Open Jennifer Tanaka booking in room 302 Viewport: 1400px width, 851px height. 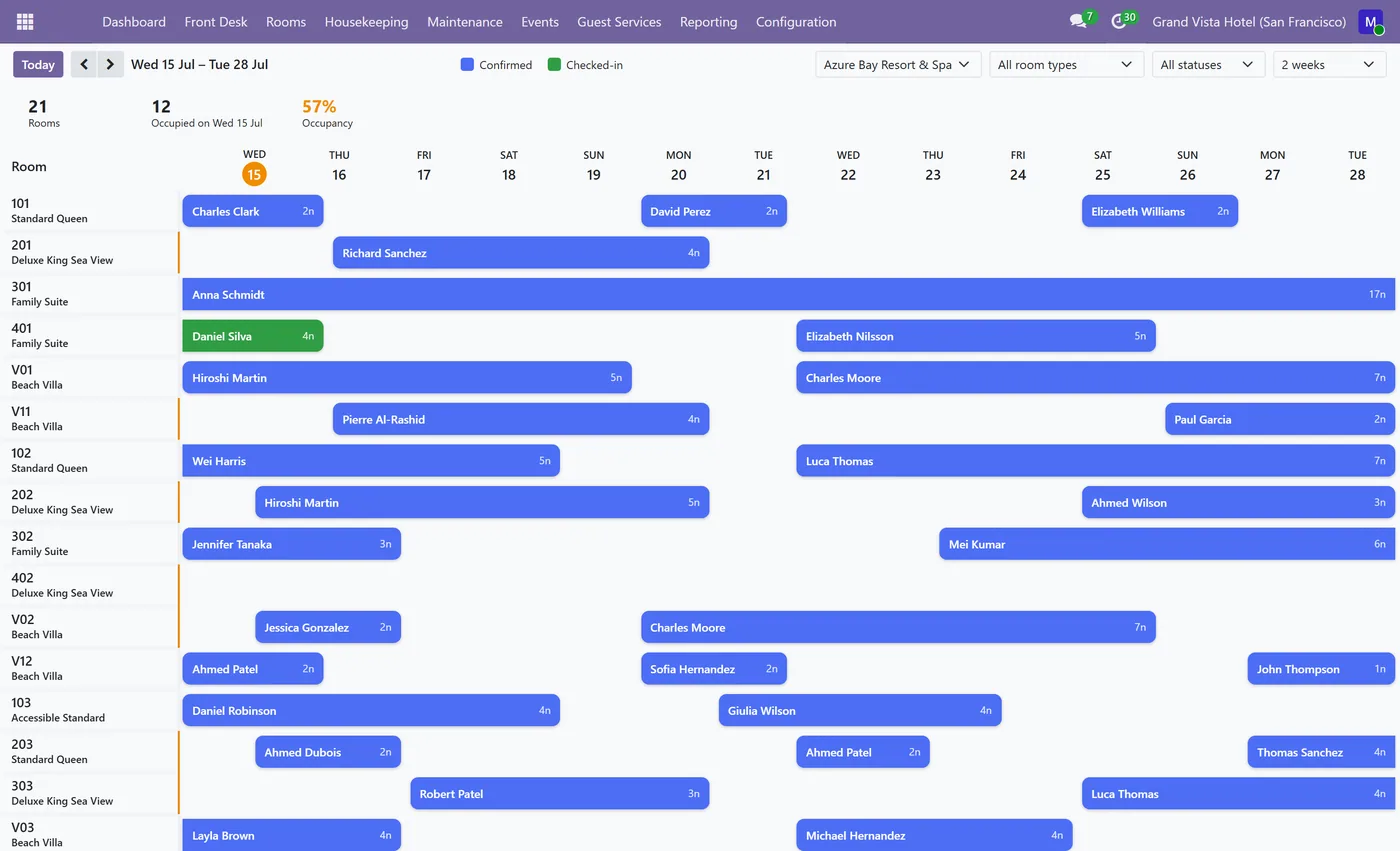(292, 544)
